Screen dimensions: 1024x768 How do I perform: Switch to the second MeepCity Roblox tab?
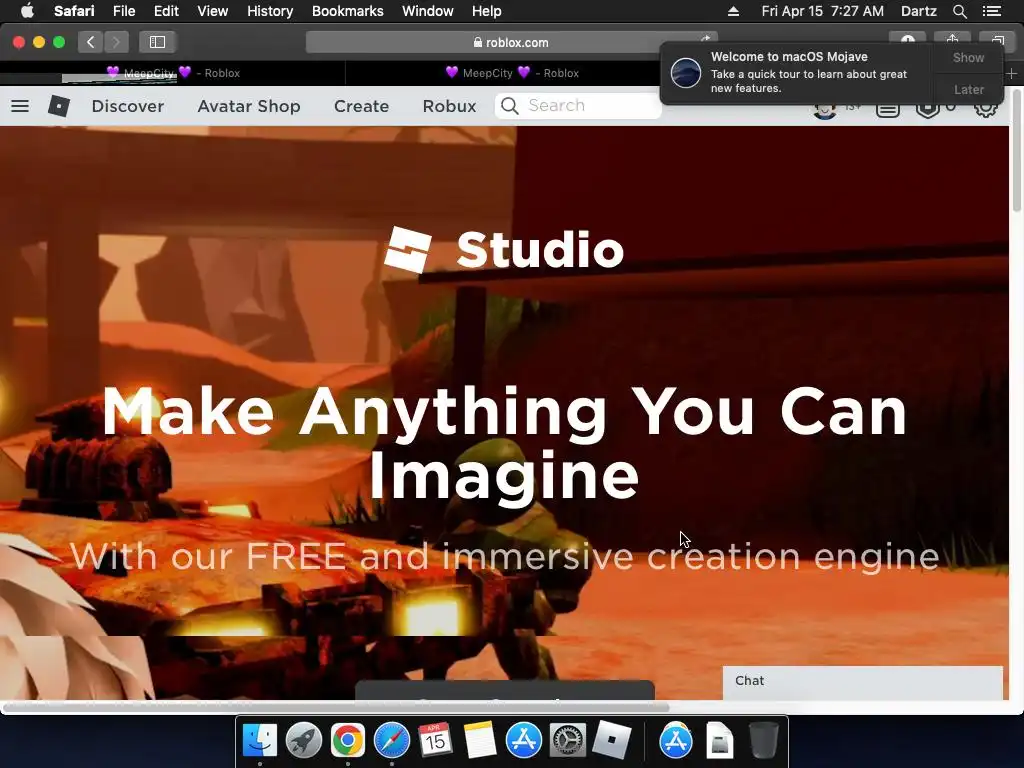[x=511, y=73]
